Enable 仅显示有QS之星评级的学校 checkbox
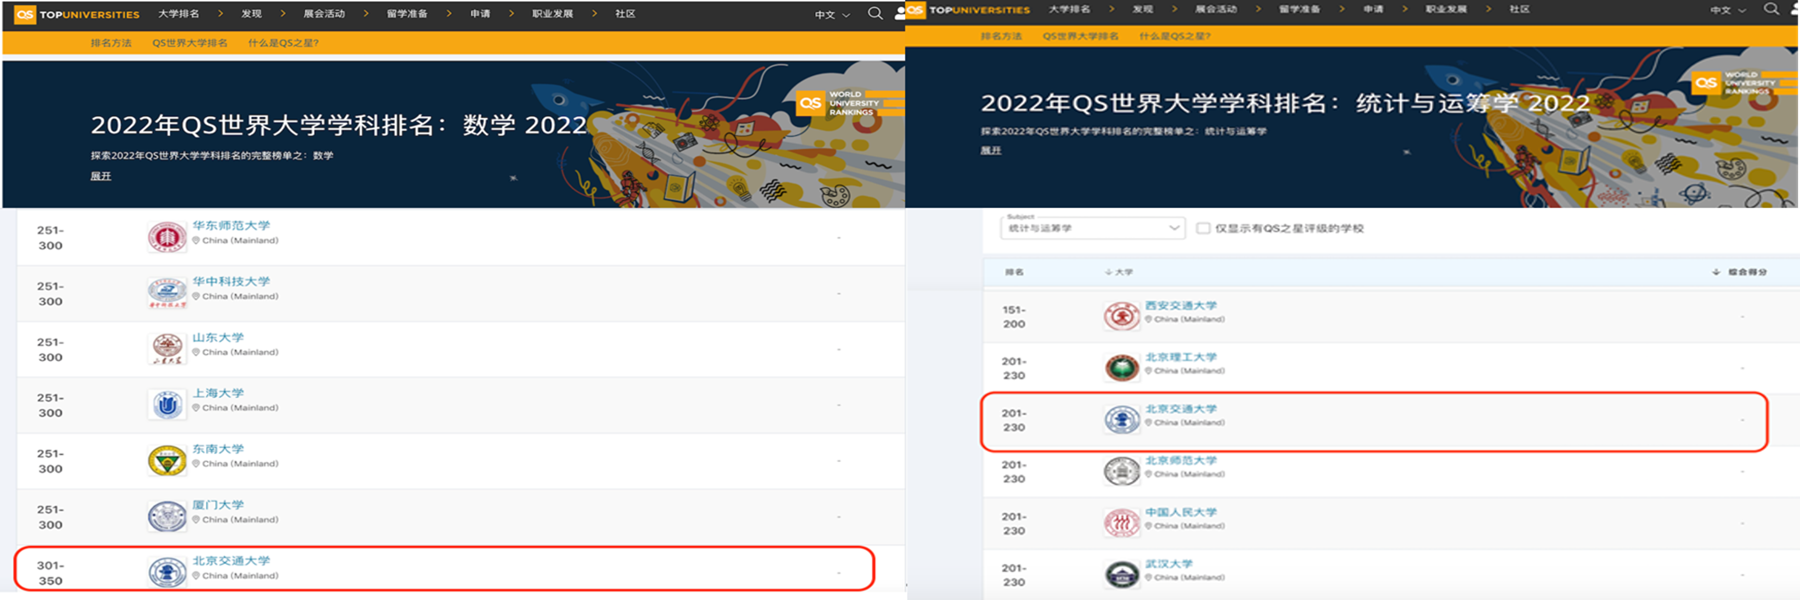This screenshot has width=1800, height=600. (1203, 228)
